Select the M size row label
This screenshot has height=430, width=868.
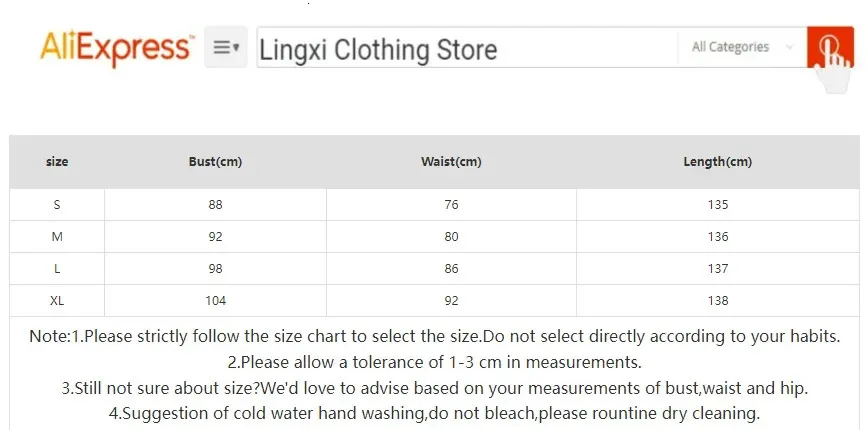[57, 237]
